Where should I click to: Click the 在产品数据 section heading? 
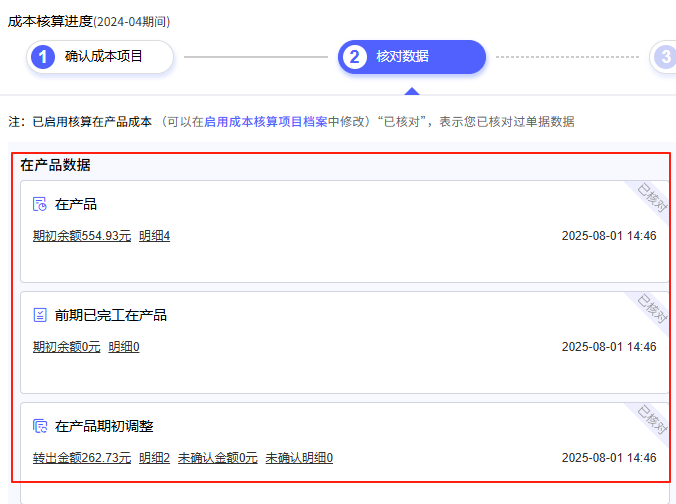tap(55, 165)
